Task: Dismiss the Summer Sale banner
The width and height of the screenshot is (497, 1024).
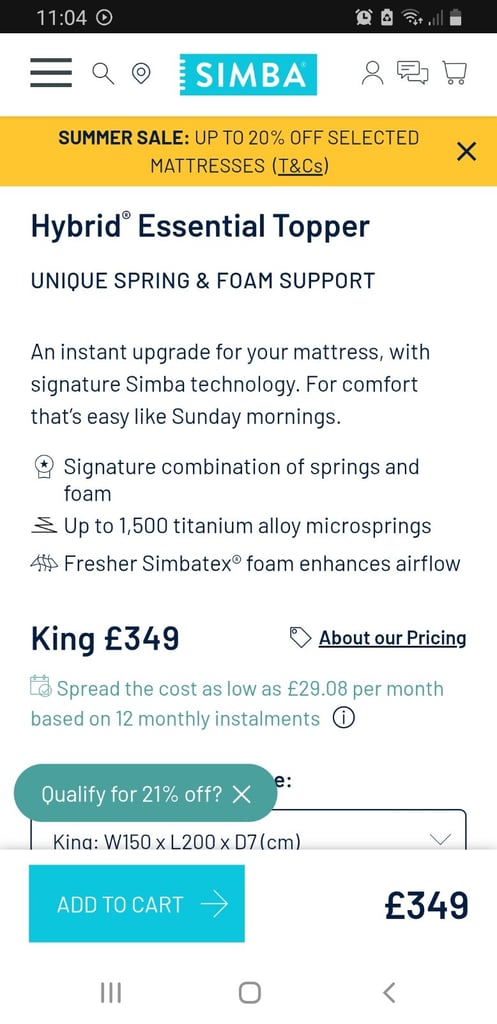Action: coord(466,152)
